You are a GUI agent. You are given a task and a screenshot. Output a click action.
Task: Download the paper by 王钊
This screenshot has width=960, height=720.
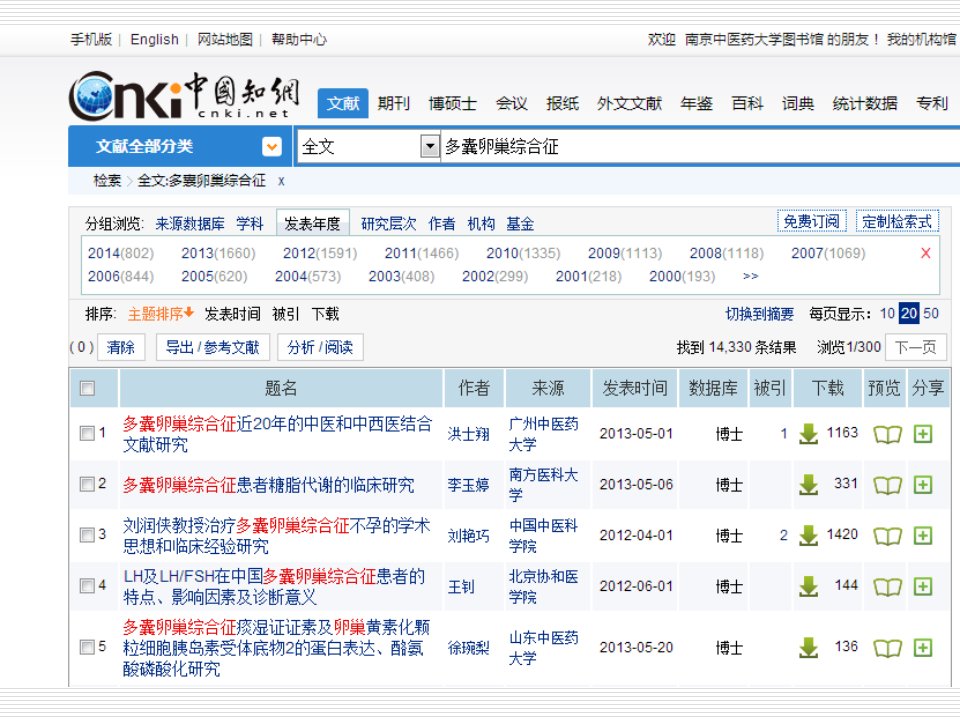808,587
